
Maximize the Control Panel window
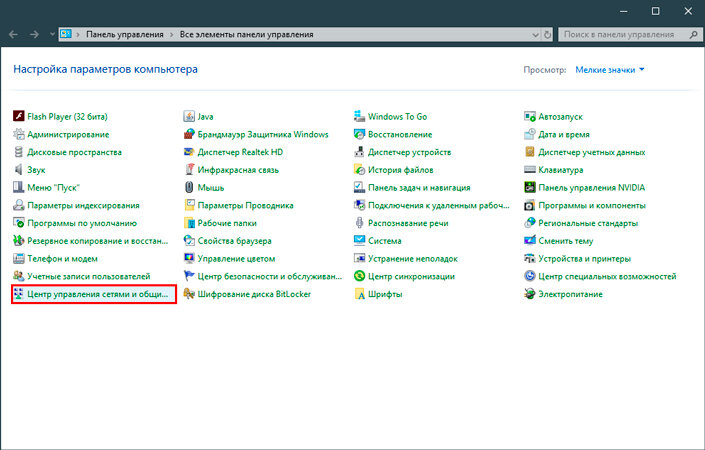pos(656,11)
